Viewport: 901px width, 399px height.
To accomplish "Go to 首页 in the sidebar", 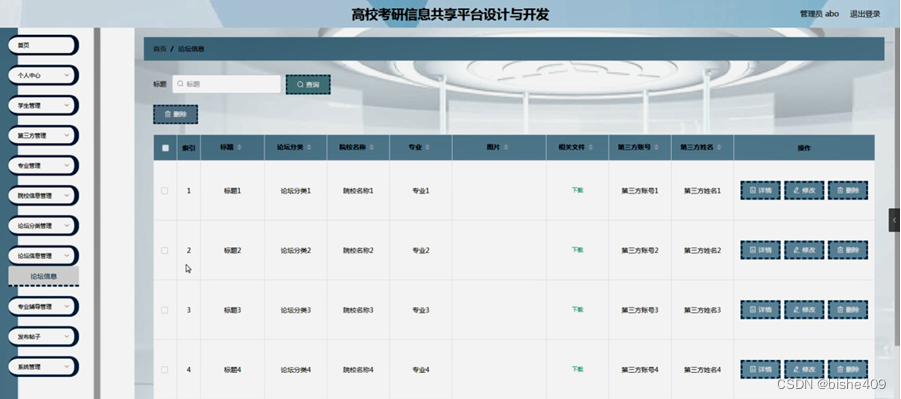I will click(43, 45).
